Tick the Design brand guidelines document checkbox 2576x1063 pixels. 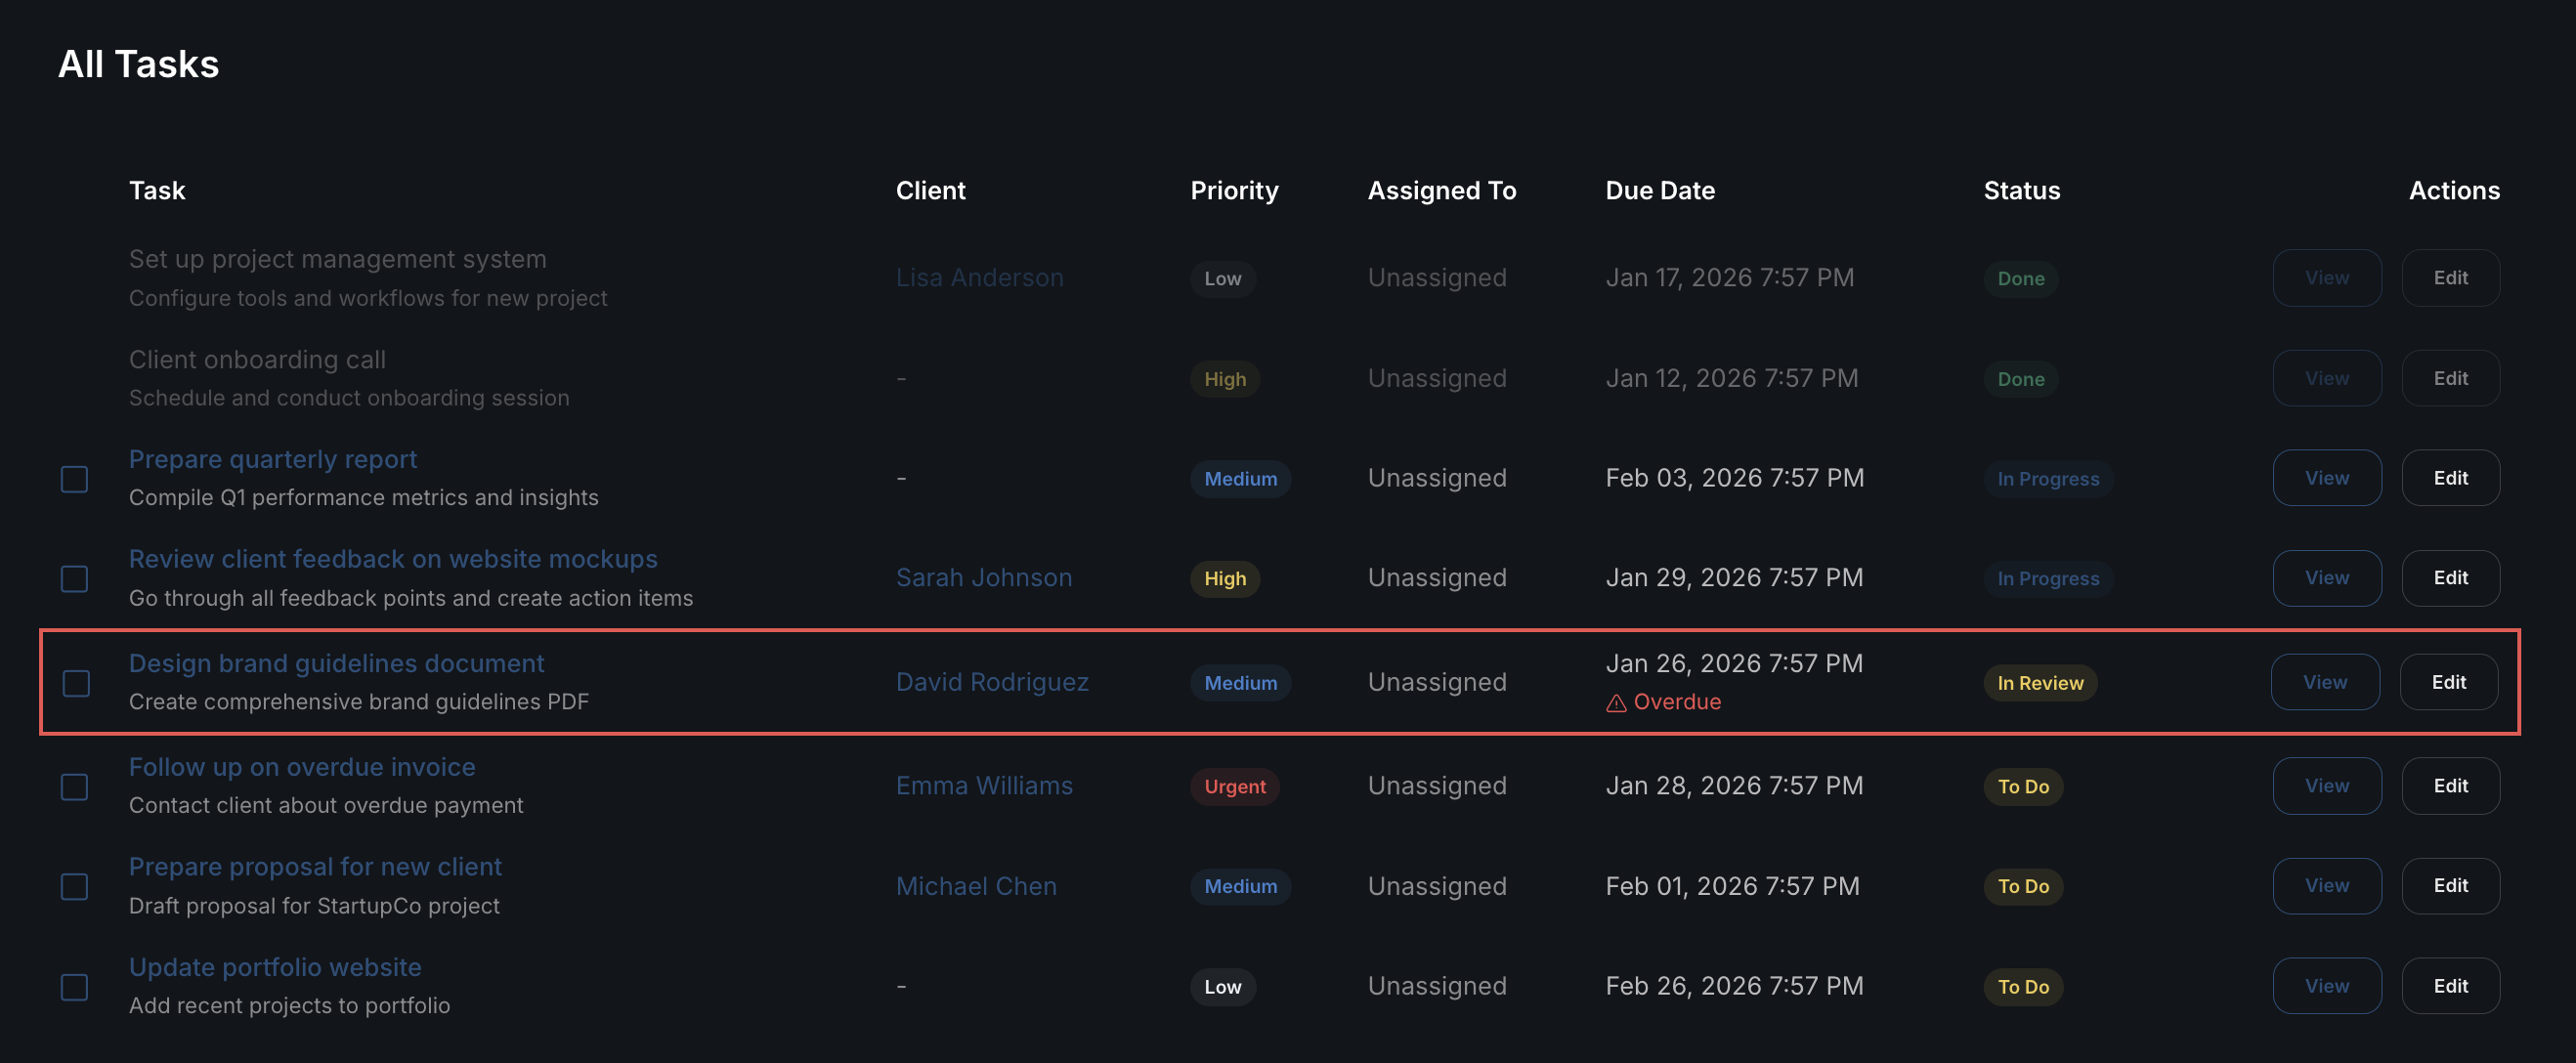[x=77, y=683]
